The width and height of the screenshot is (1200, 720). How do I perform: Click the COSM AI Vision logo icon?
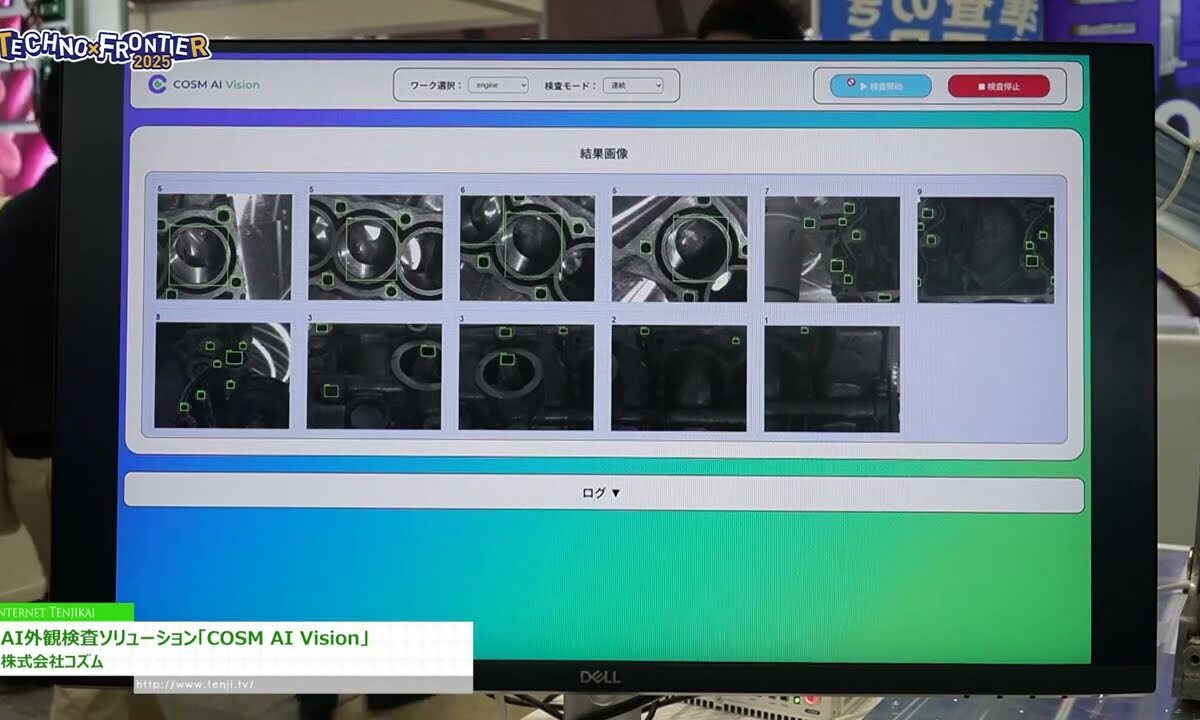coord(157,84)
